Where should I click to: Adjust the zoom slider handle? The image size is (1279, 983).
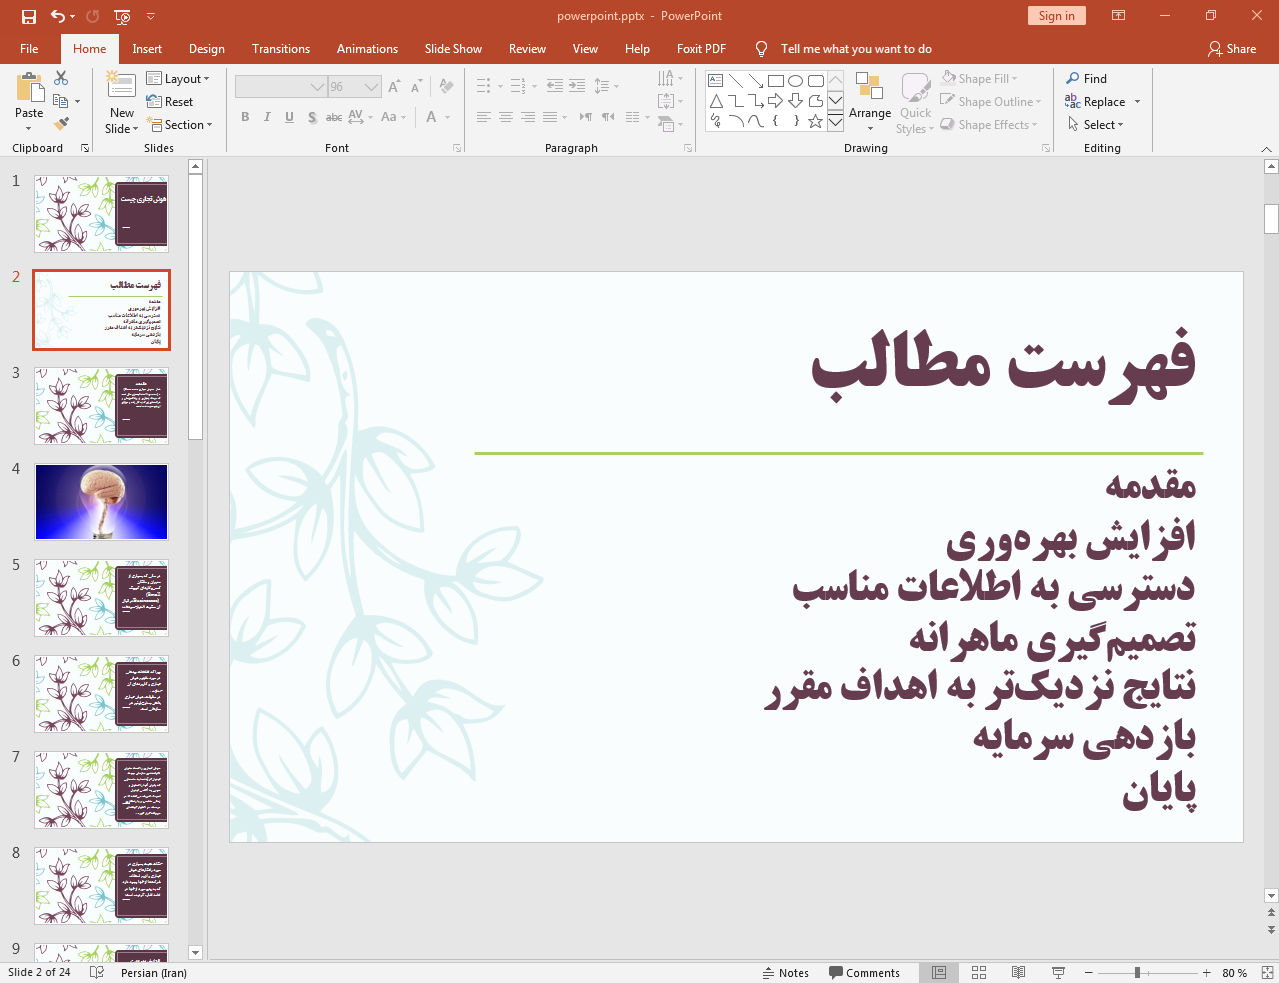pos(1137,972)
